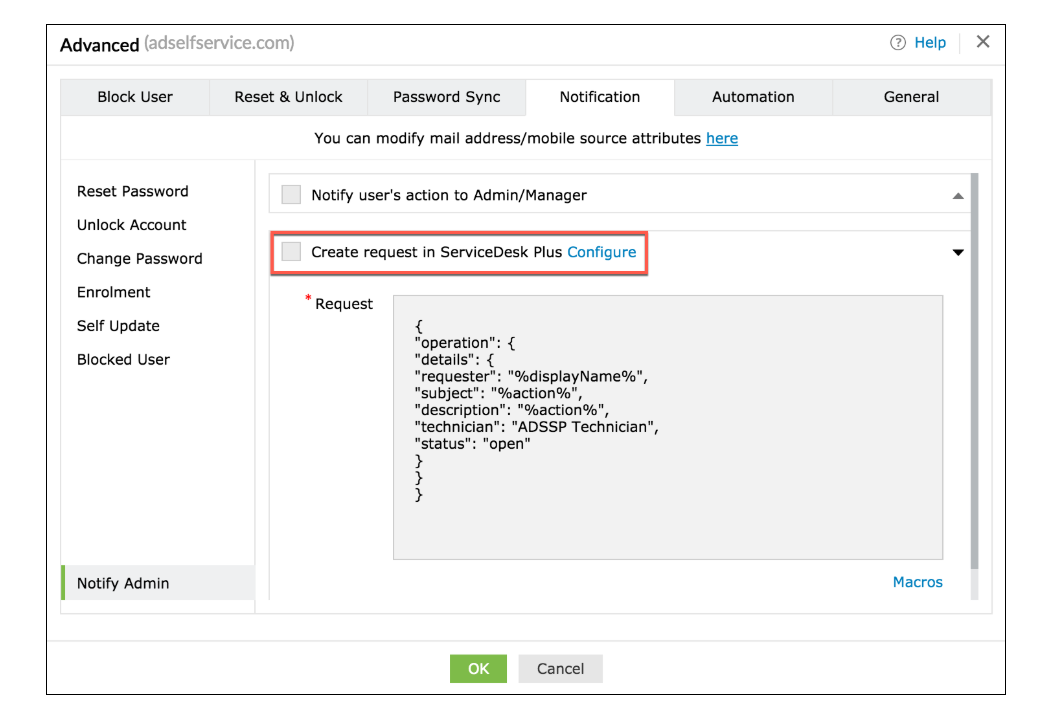Open the ServiceDesk Plus Configure link
The width and height of the screenshot is (1037, 723).
602,252
